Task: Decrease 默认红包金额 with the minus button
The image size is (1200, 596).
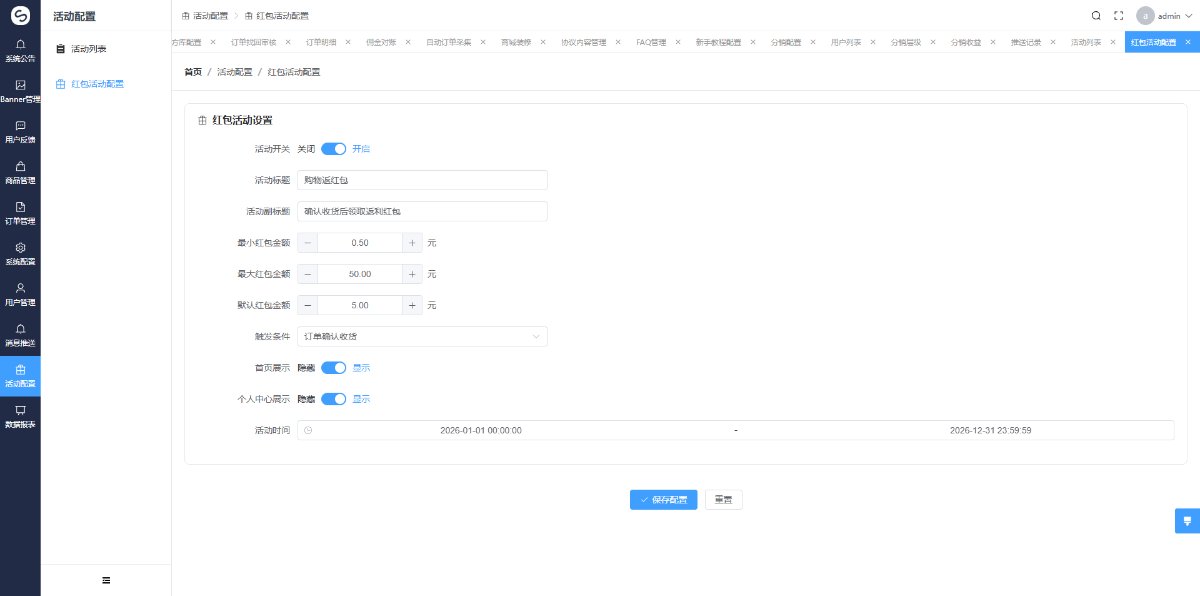Action: (x=307, y=305)
